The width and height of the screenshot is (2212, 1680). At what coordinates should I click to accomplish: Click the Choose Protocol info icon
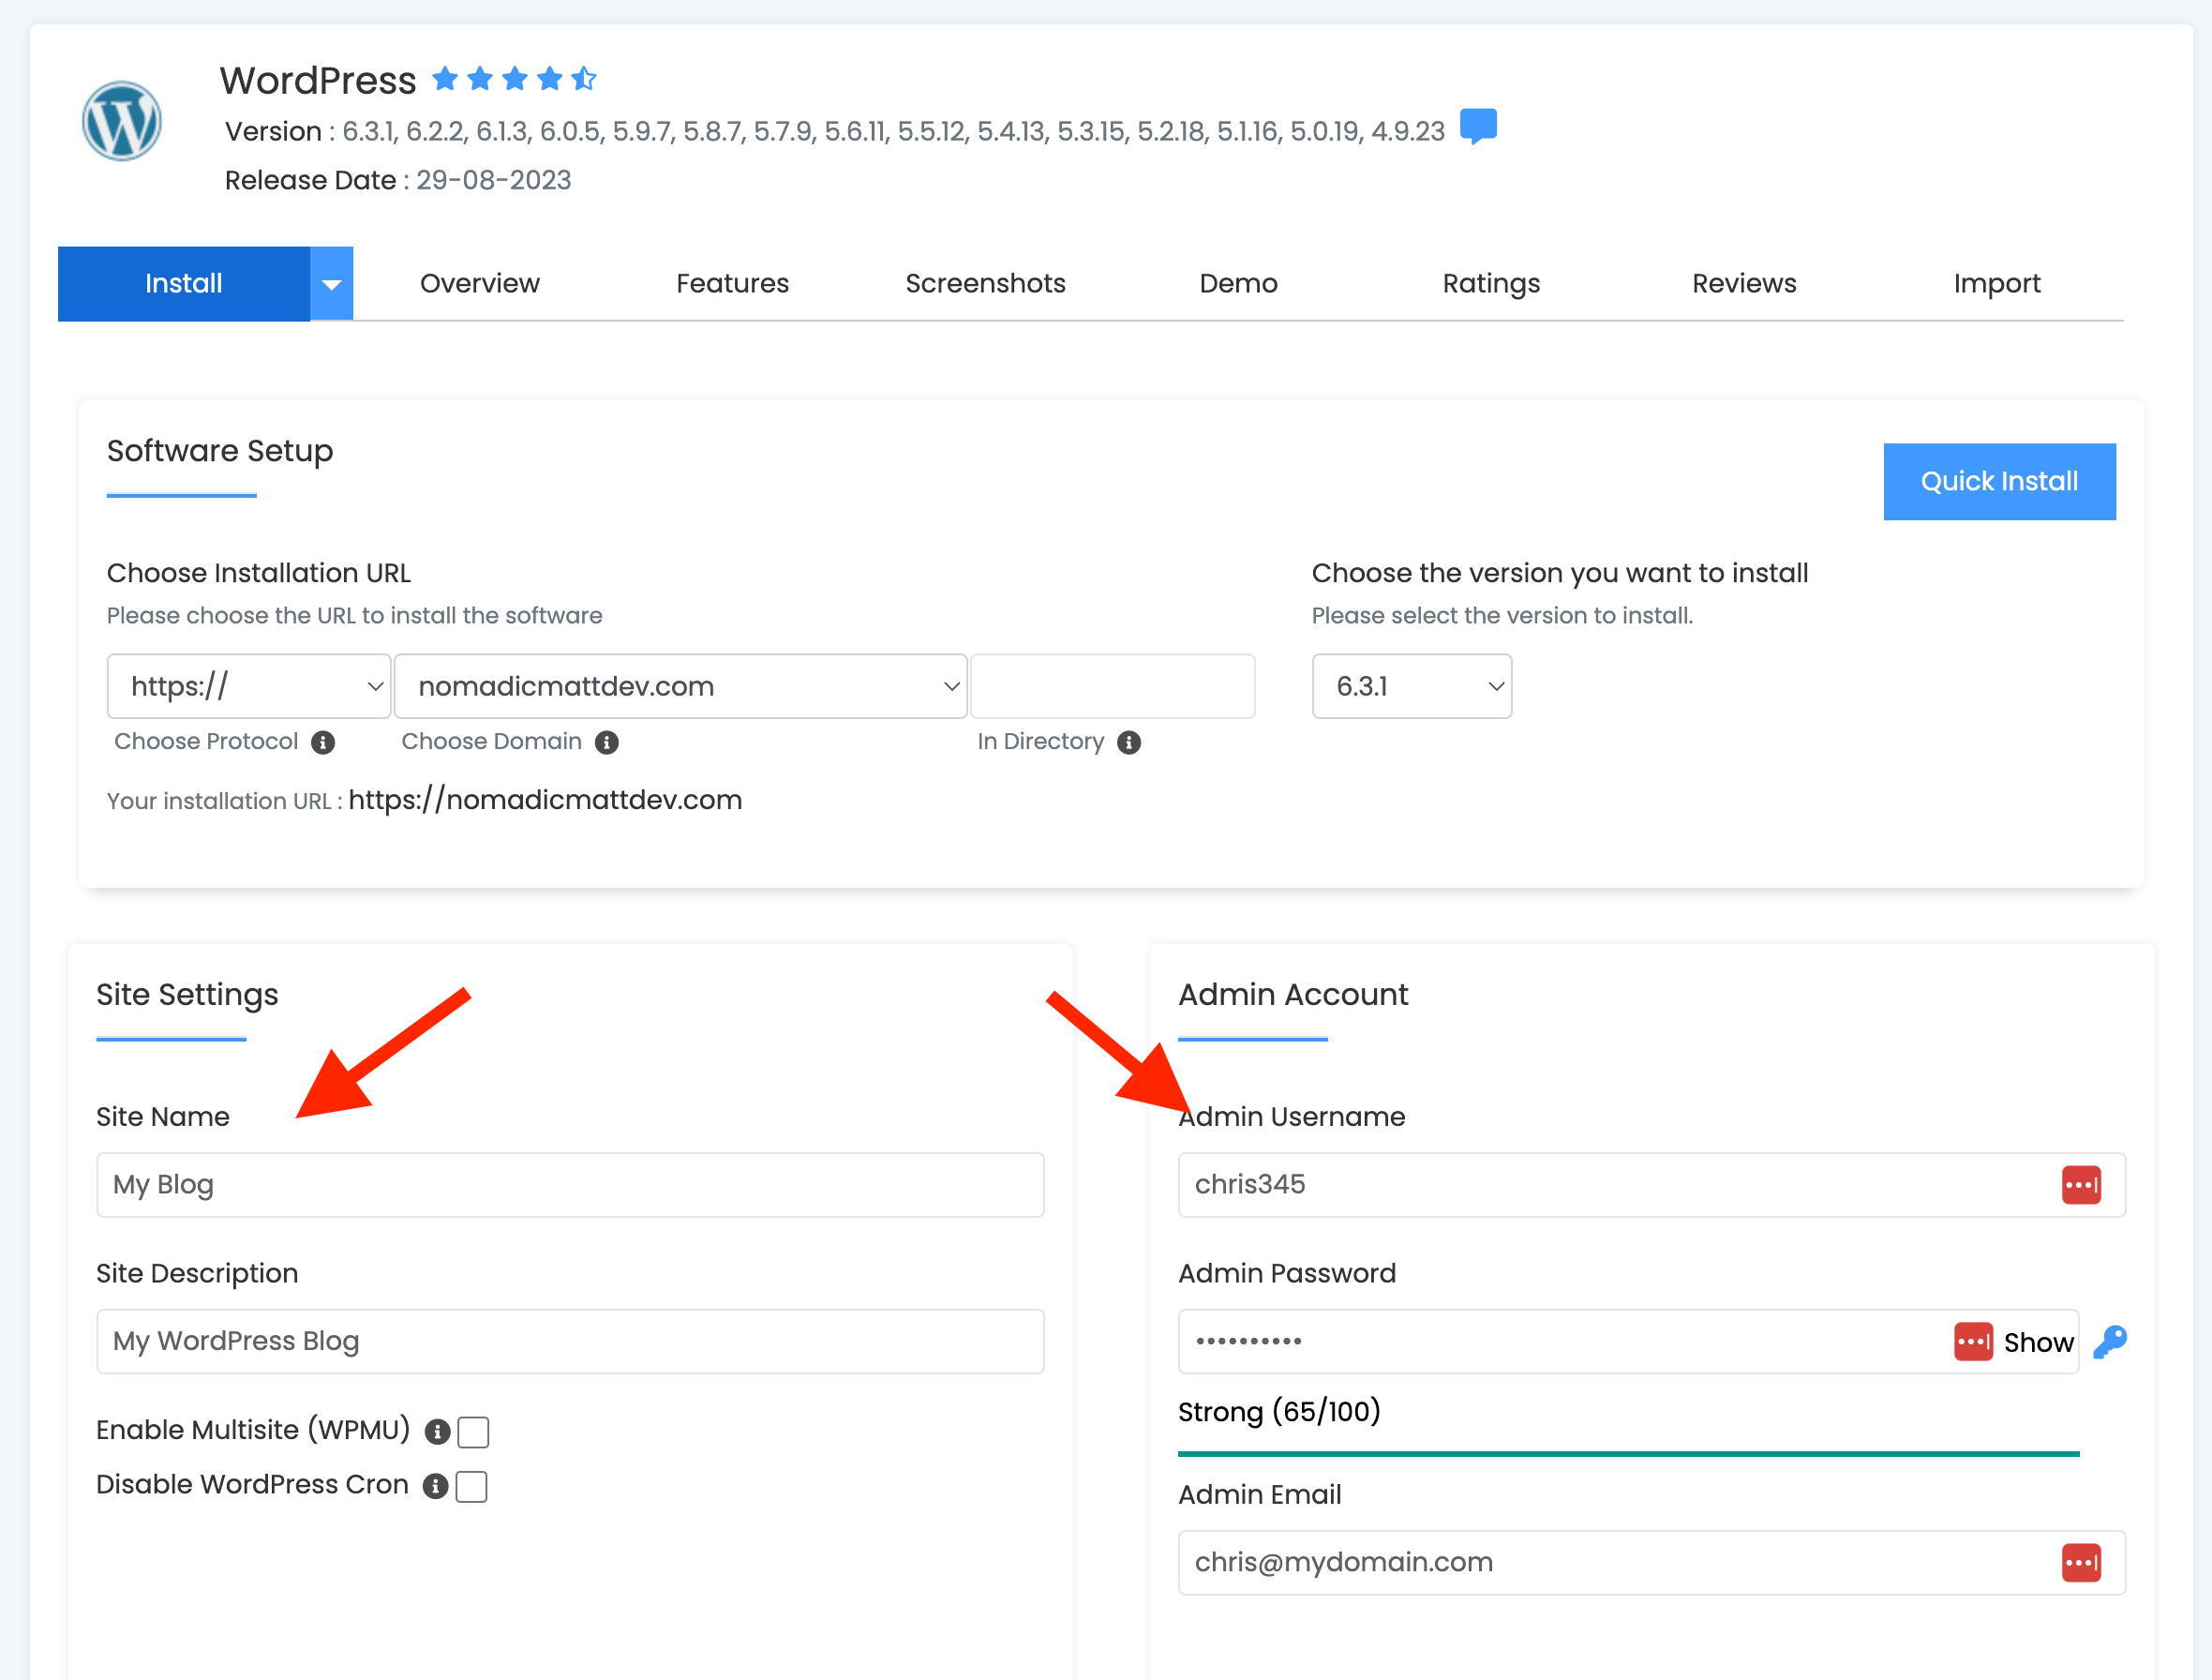[323, 742]
